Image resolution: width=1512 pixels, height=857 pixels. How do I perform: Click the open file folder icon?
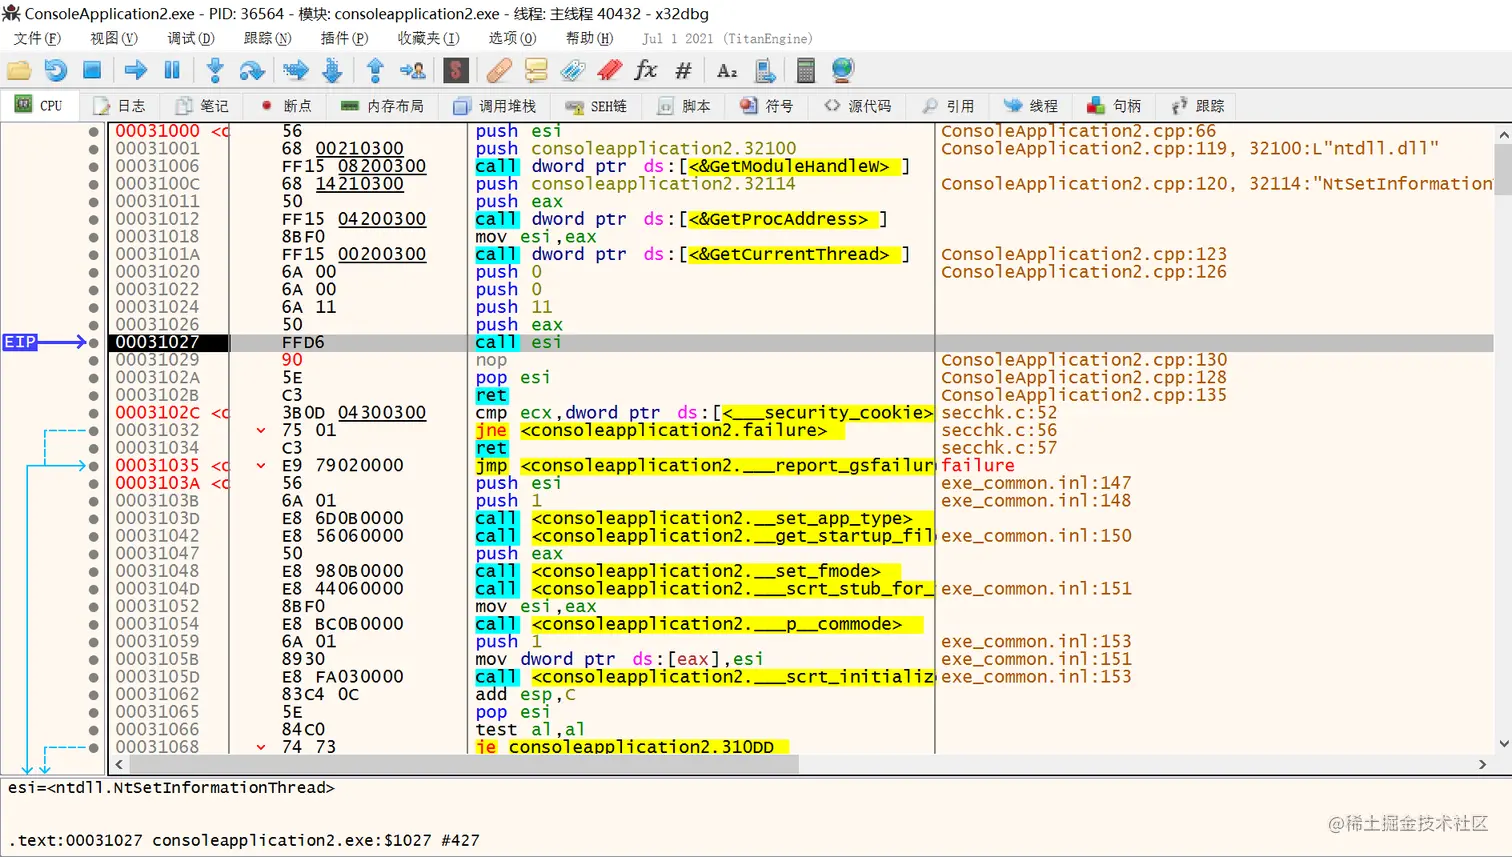19,70
